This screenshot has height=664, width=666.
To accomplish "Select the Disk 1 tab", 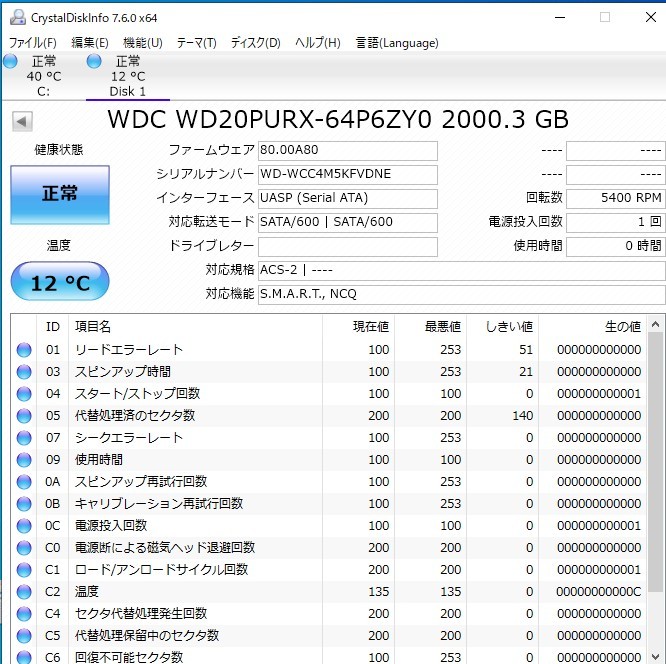I will (x=127, y=76).
